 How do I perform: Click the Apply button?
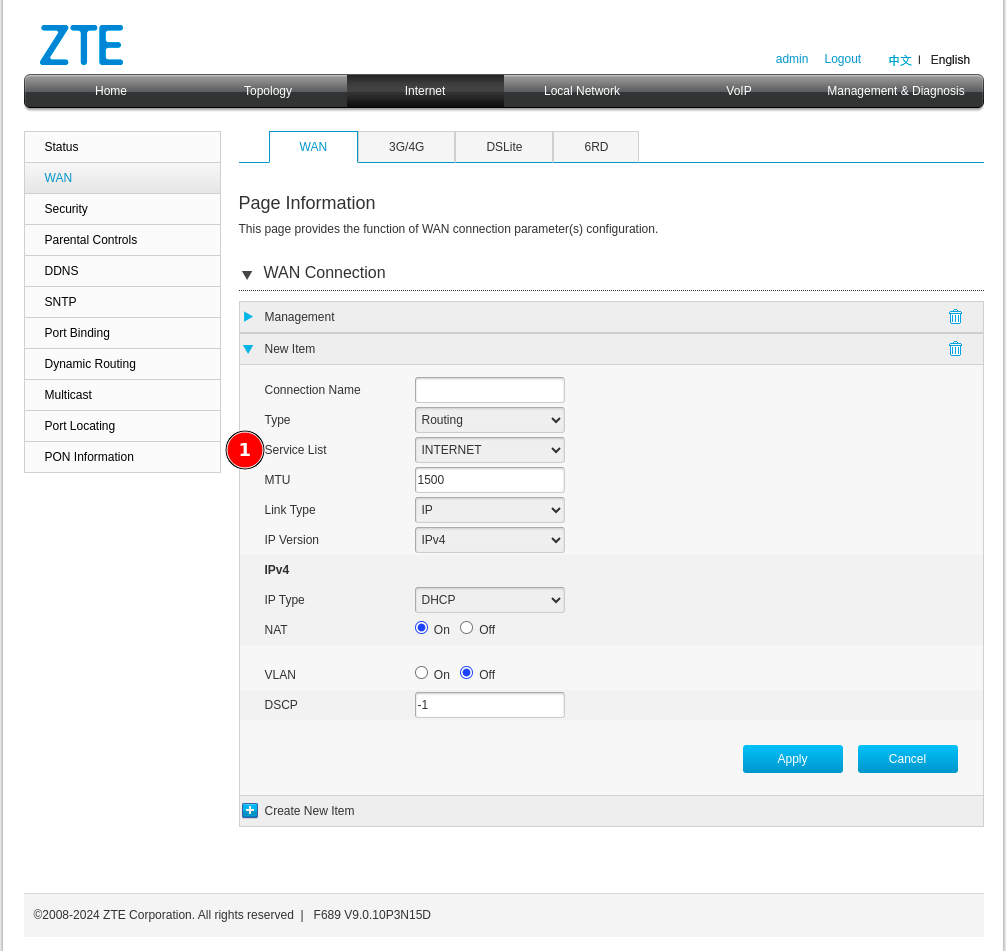pyautogui.click(x=792, y=759)
